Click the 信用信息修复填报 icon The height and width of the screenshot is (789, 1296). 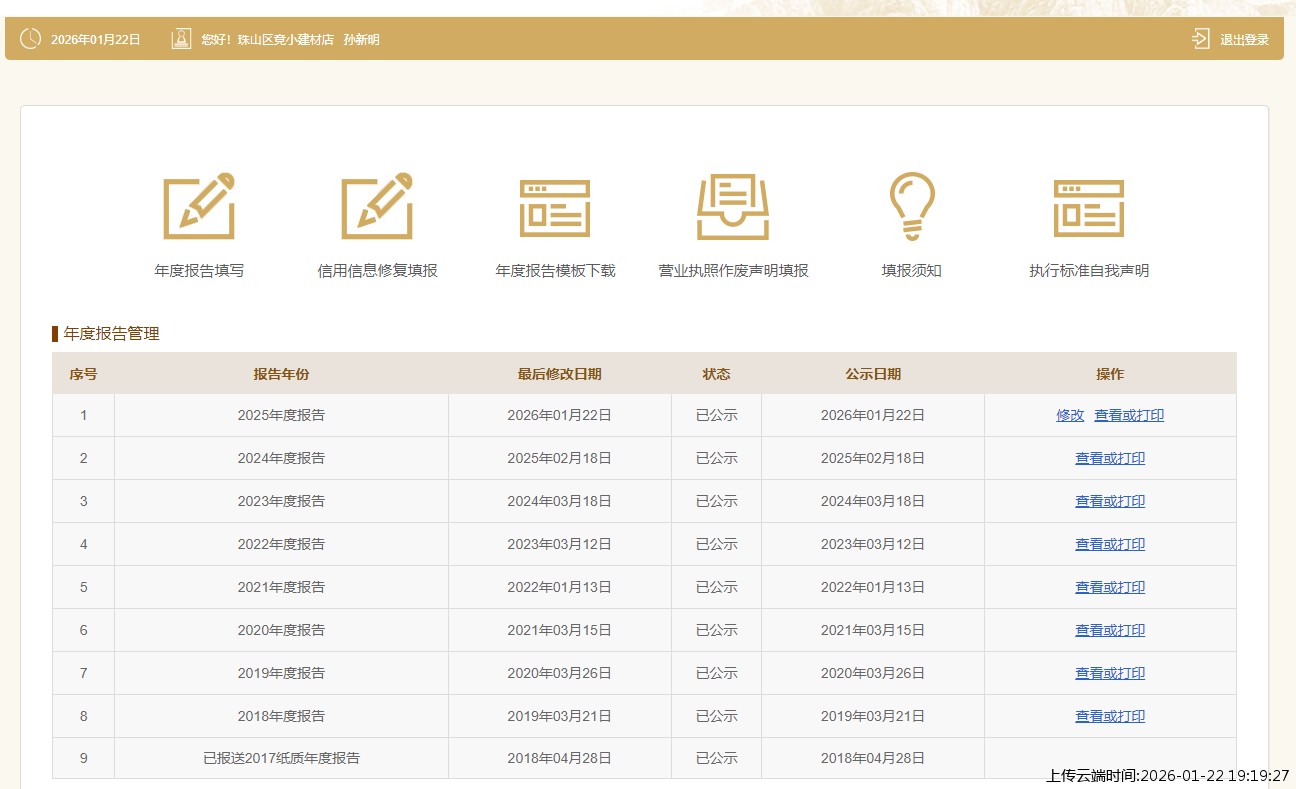point(377,206)
